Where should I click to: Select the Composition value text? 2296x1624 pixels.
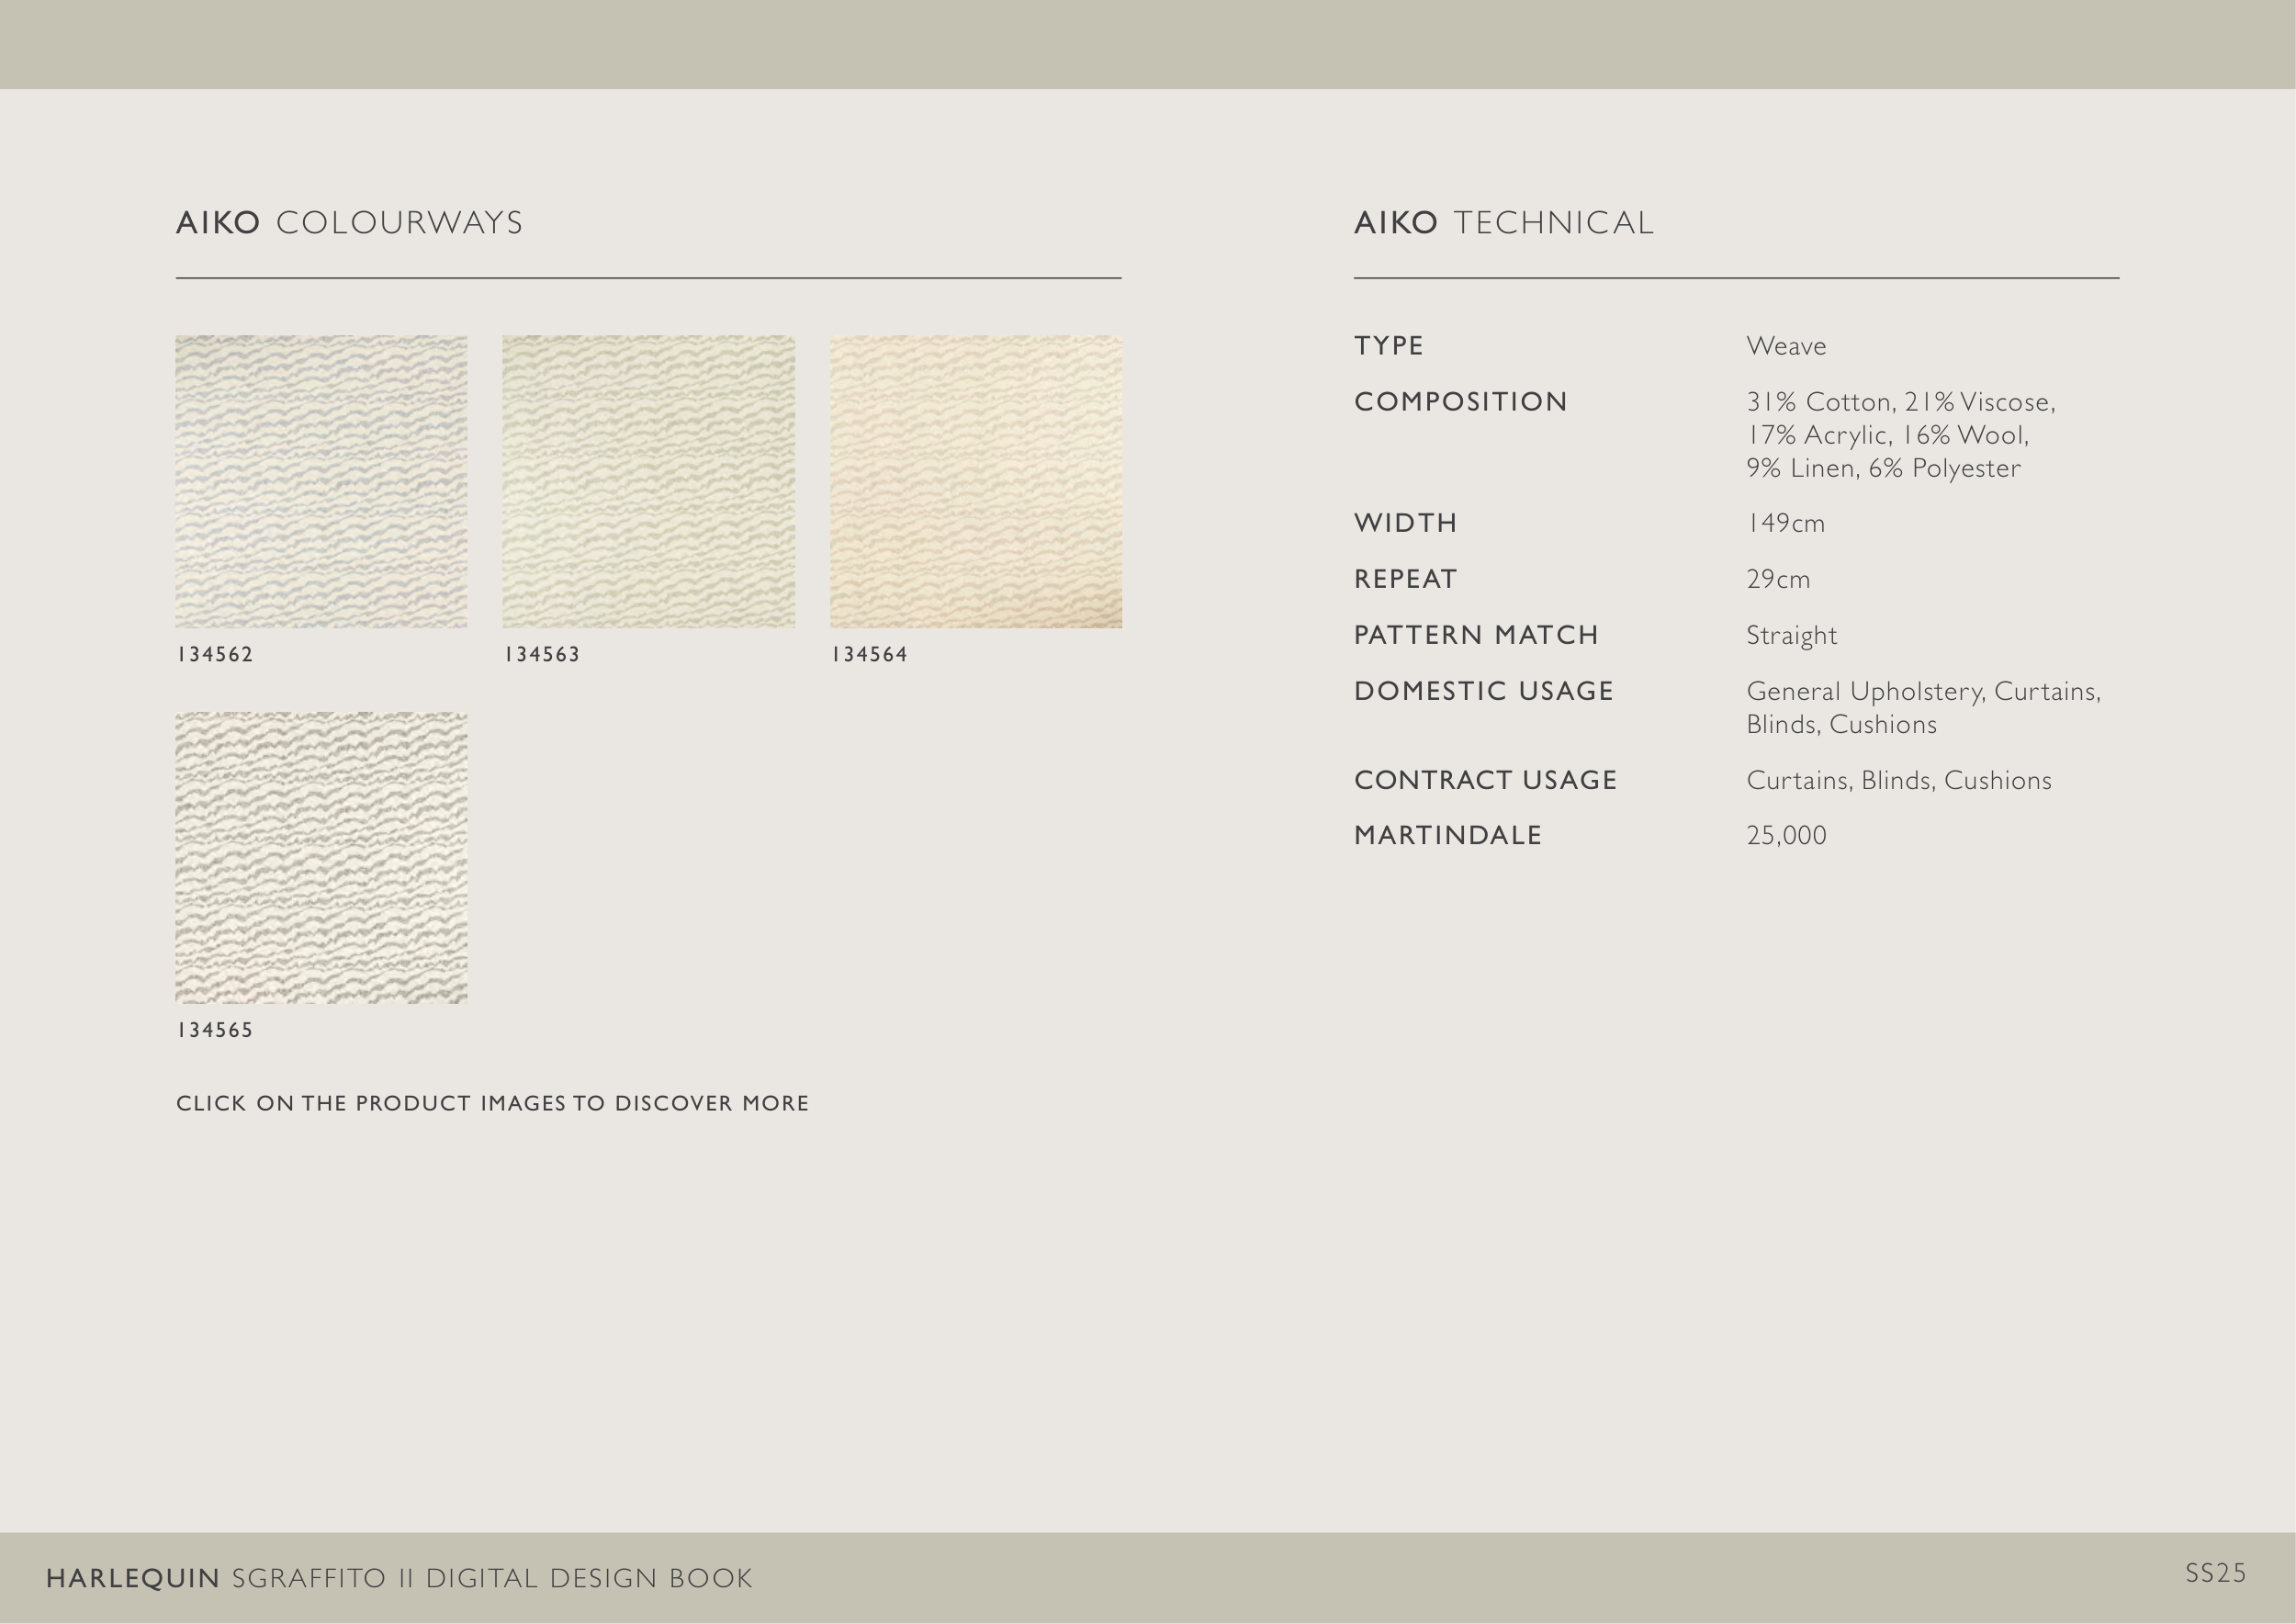(1899, 435)
